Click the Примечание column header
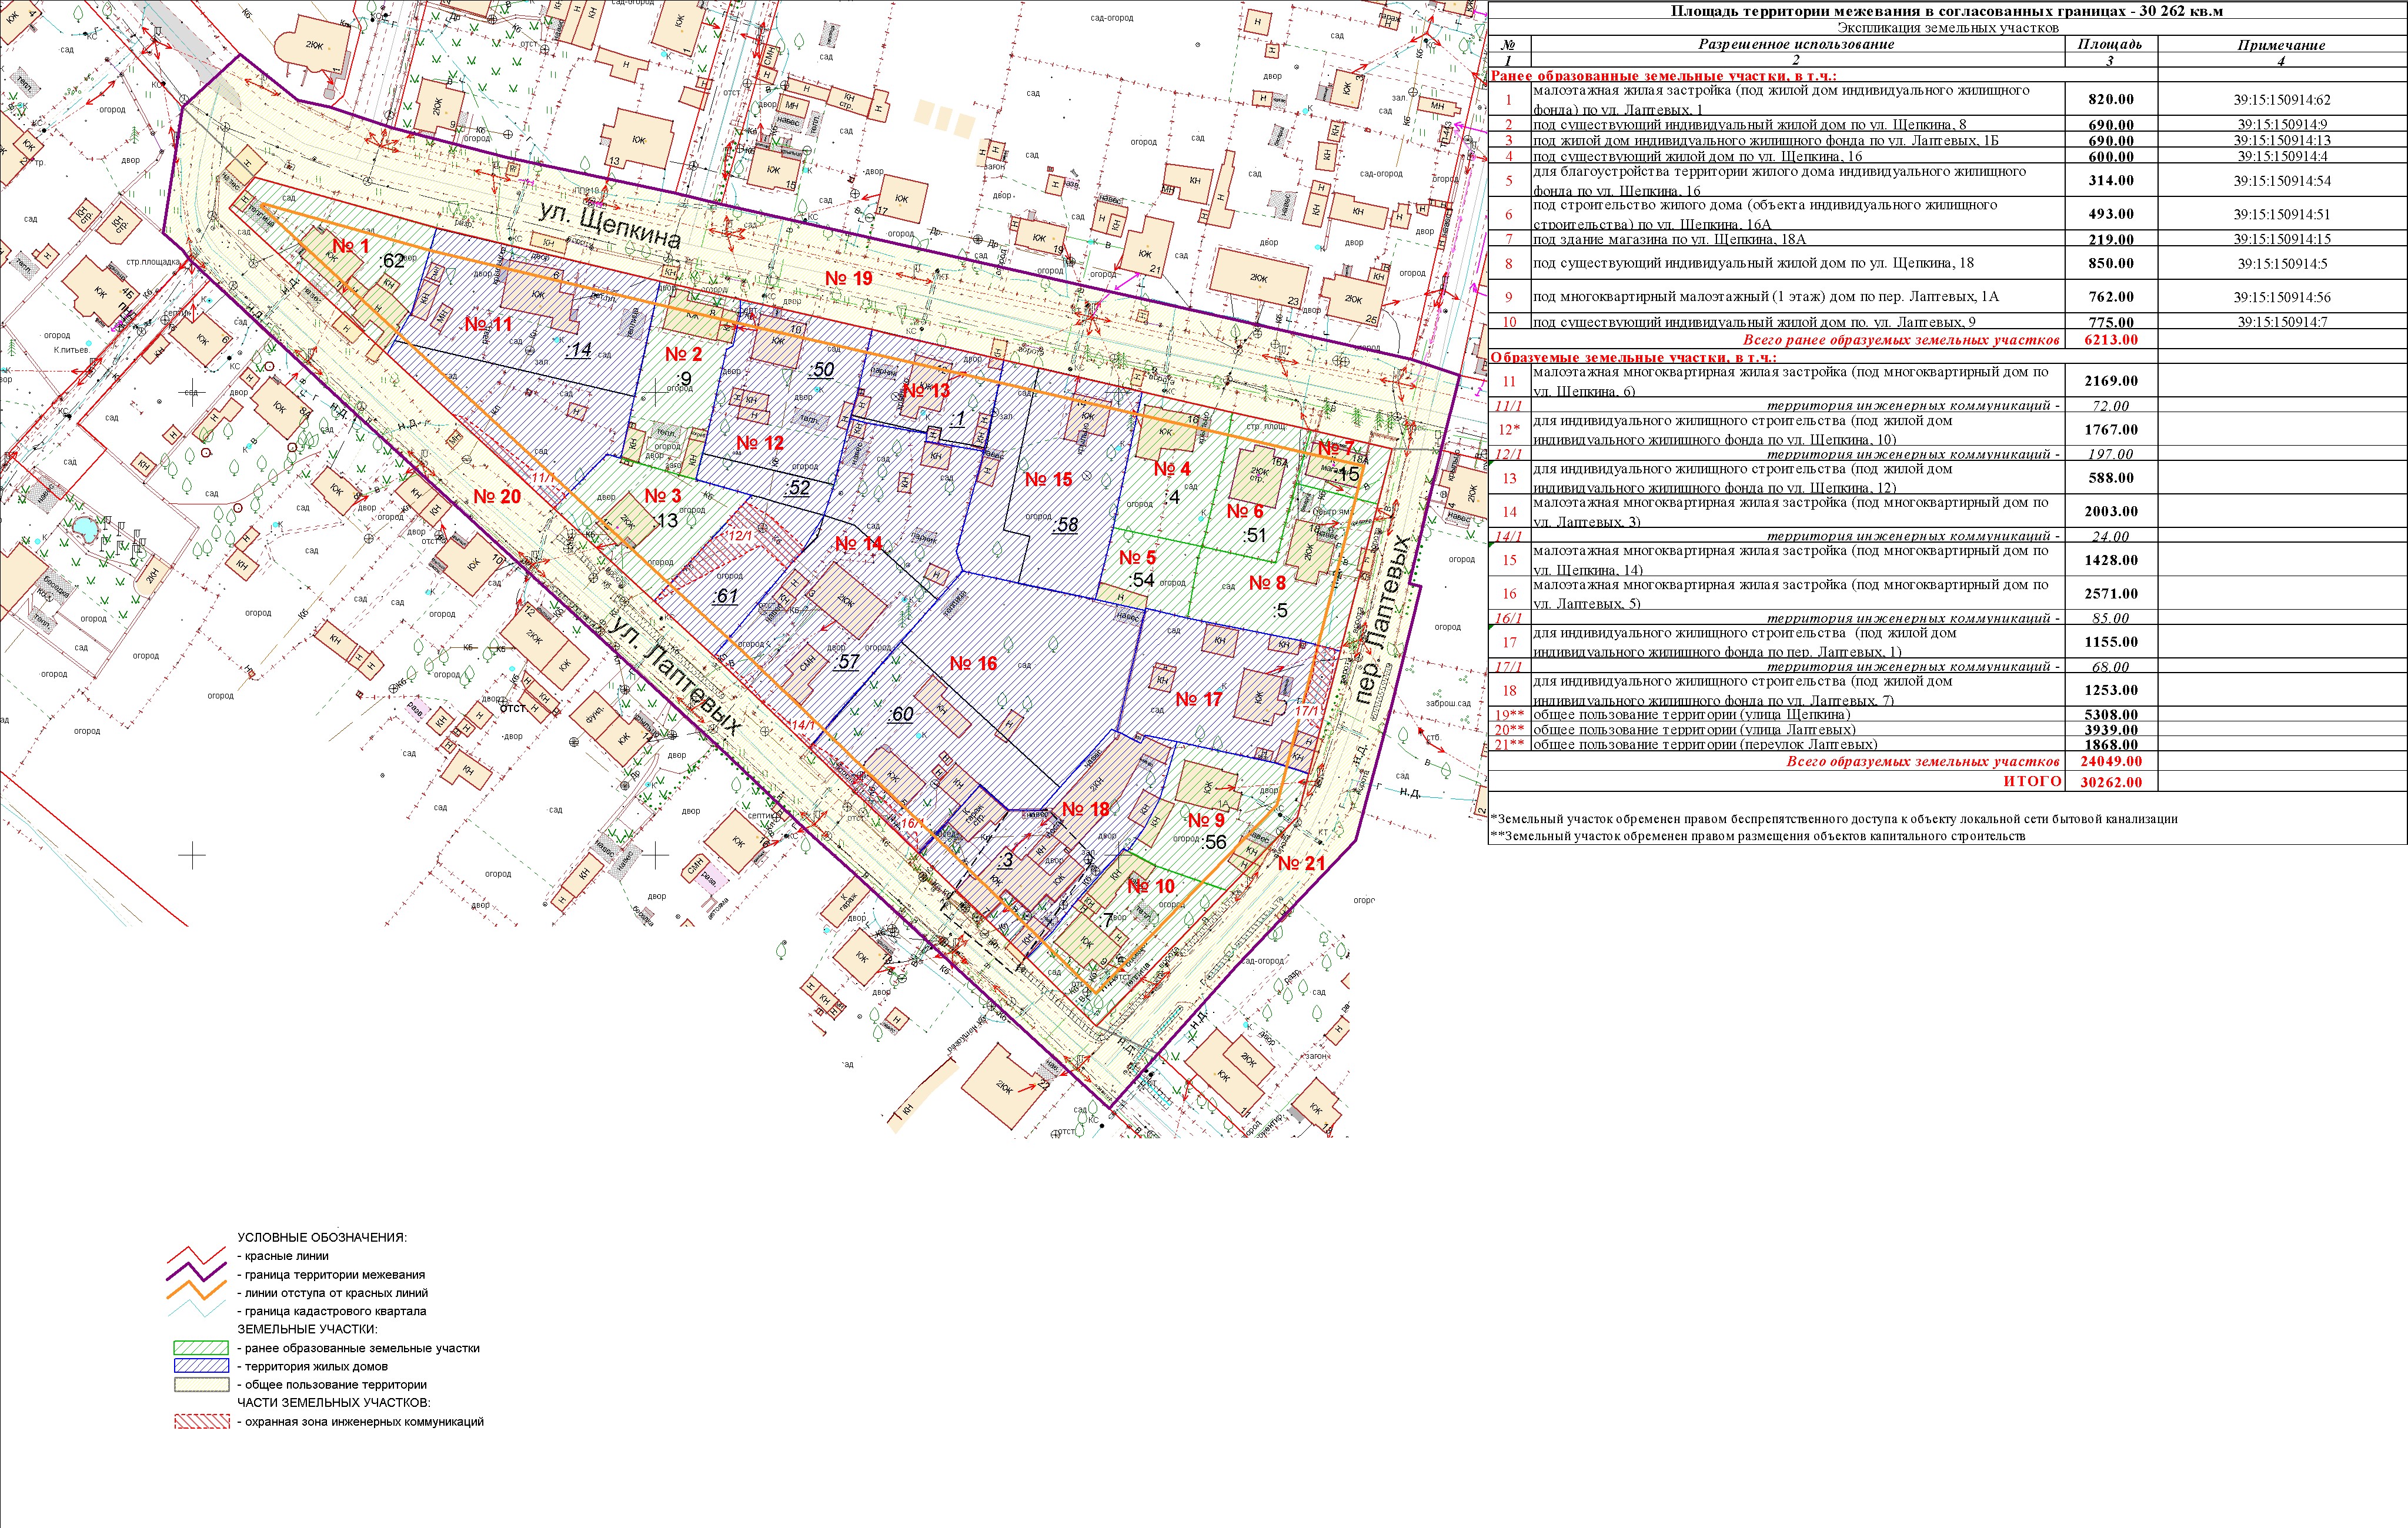The height and width of the screenshot is (1528, 2408). click(2281, 45)
